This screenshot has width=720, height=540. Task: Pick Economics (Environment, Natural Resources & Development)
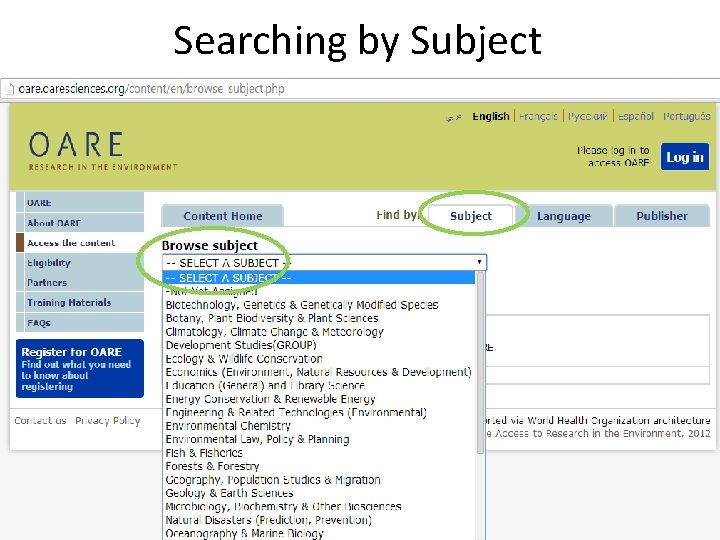pyautogui.click(x=319, y=372)
